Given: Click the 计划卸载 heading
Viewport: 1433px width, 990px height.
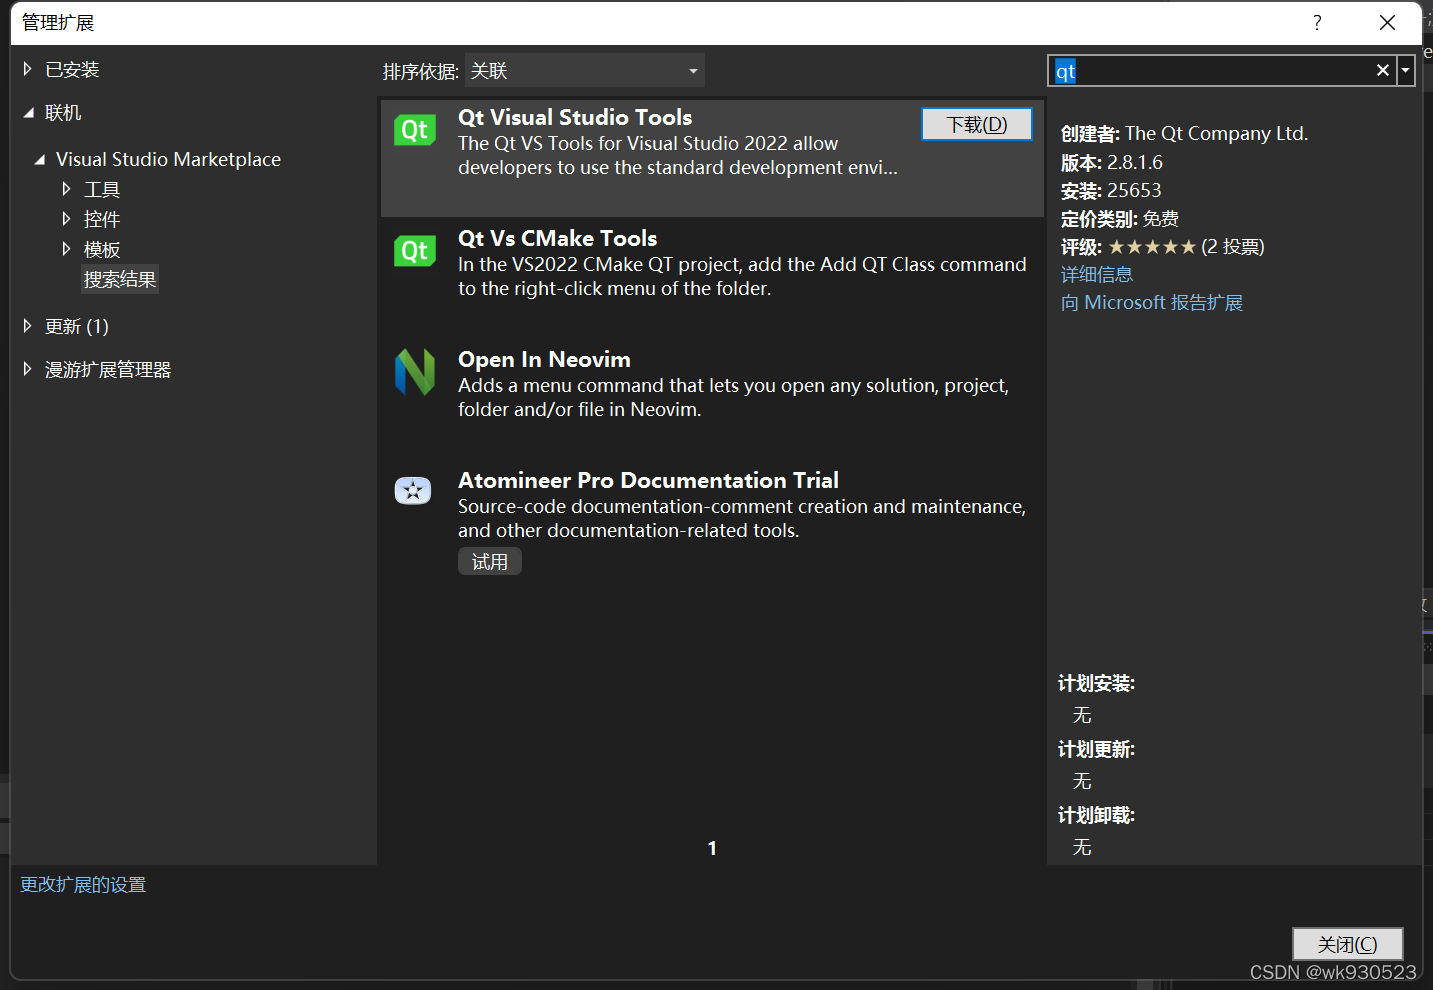Looking at the screenshot, I should click(x=1097, y=815).
